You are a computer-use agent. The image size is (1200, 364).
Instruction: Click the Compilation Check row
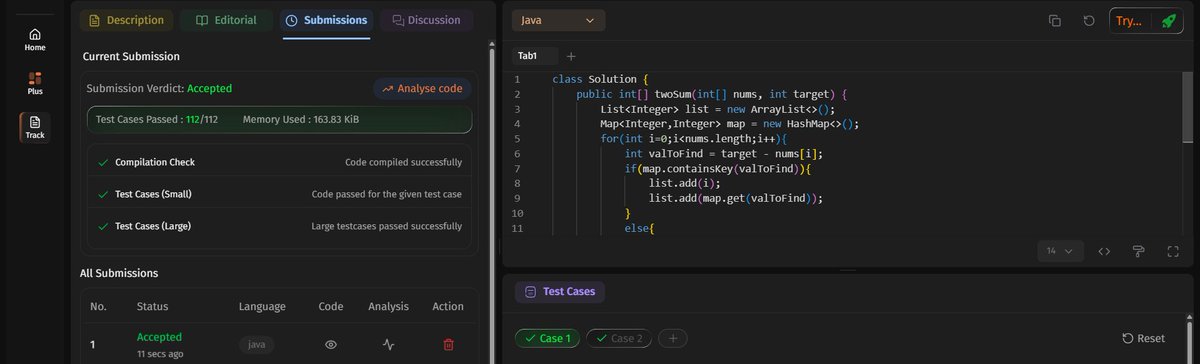coord(279,162)
